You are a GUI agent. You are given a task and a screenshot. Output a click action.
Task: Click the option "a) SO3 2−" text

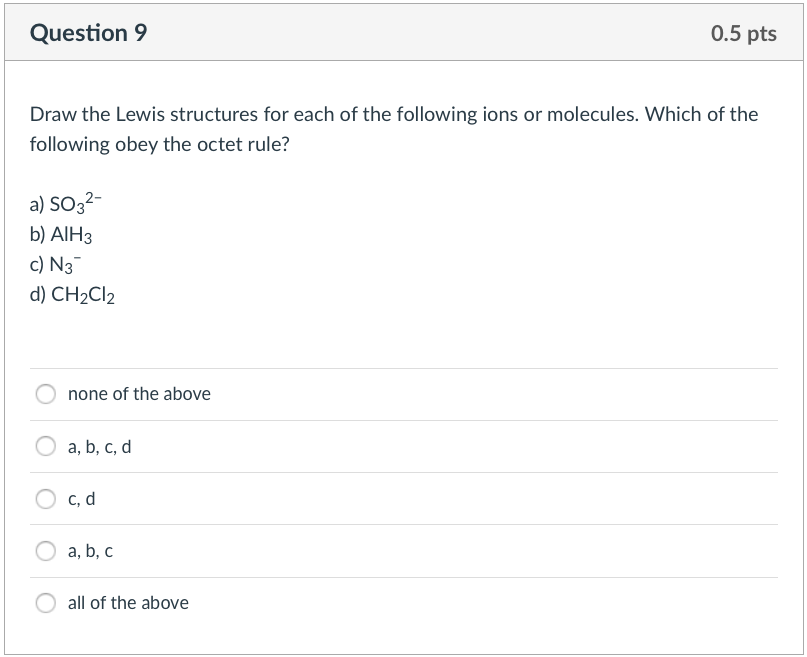(65, 204)
